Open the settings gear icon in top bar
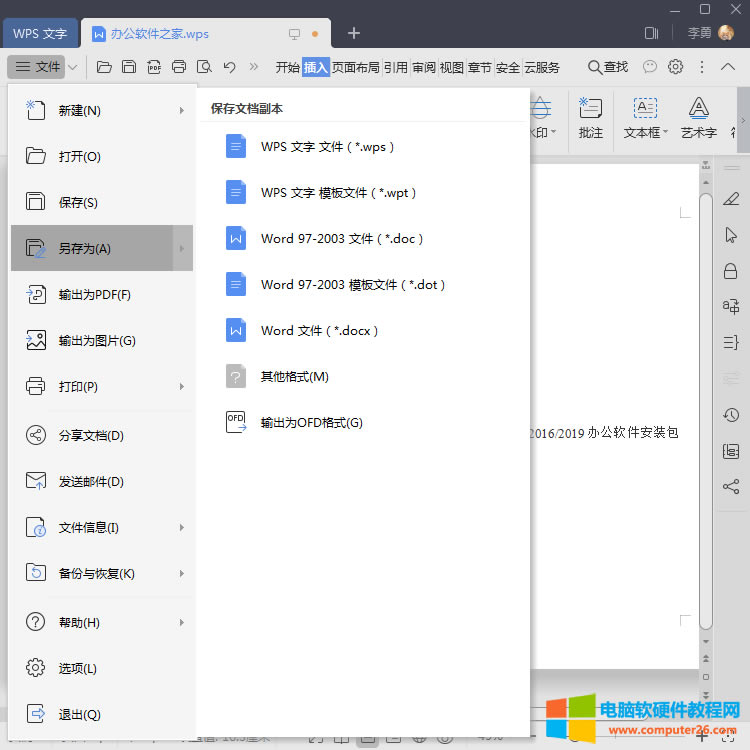 (x=675, y=67)
